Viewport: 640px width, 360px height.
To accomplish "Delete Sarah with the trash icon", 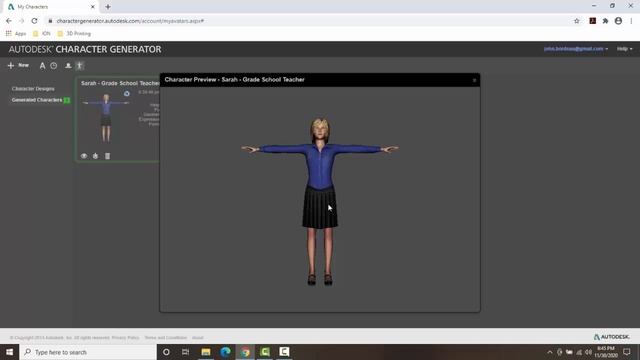I will [107, 156].
